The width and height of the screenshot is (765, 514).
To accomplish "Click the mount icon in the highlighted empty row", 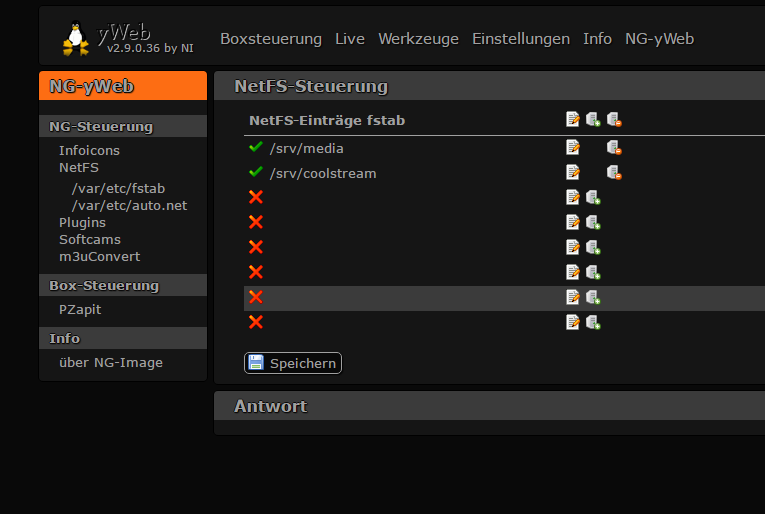I will pos(593,297).
